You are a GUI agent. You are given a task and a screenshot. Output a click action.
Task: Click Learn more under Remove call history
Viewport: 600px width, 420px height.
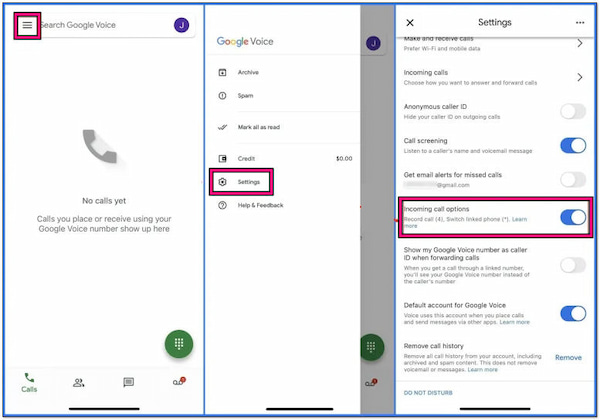[483, 370]
